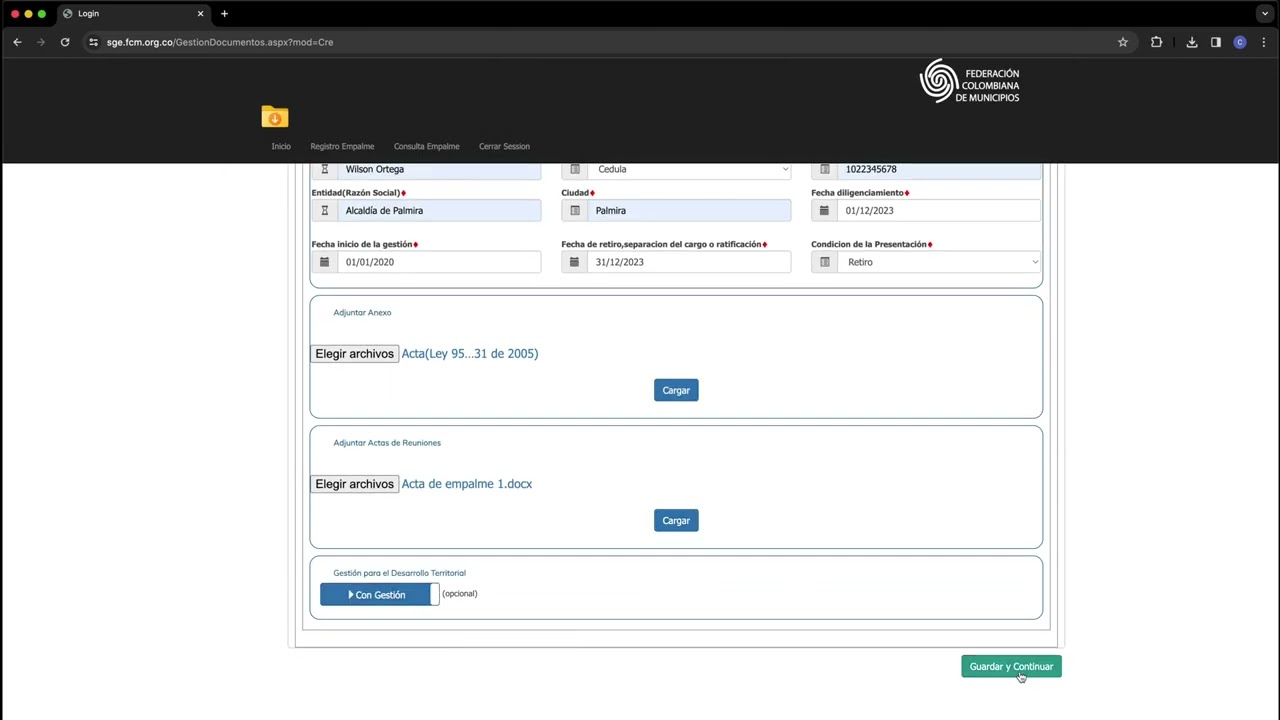
Task: Click Cargar button under Adjuntar Anexo
Action: click(676, 390)
